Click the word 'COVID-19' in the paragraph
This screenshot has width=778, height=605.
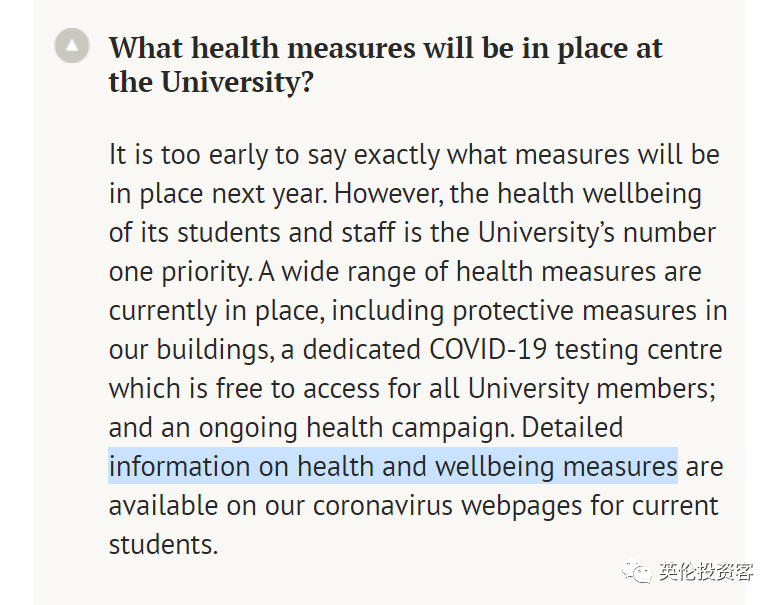(x=488, y=349)
